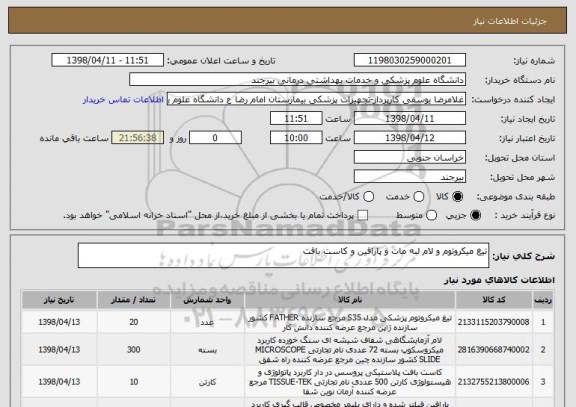The image size is (576, 407).
Task: Choose the جزیی purchase process option
Action: [x=475, y=215]
